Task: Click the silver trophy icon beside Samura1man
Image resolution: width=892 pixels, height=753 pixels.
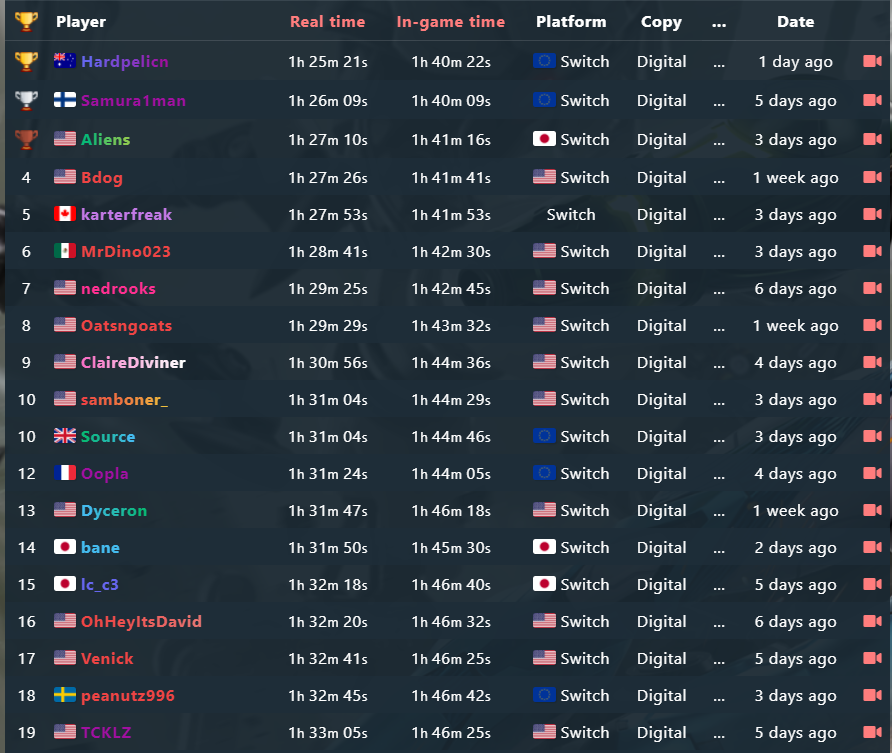Action: pos(26,100)
